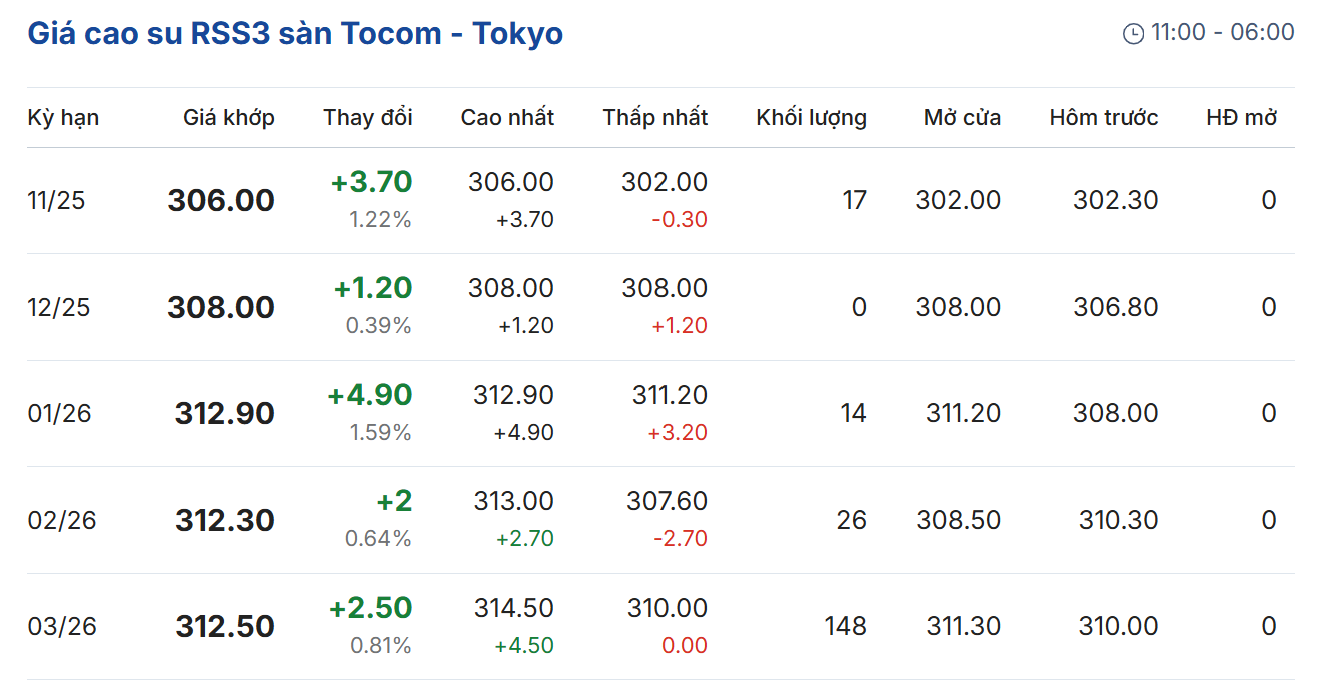
Task: Click the 'Khối lượng' column header
Action: point(811,117)
